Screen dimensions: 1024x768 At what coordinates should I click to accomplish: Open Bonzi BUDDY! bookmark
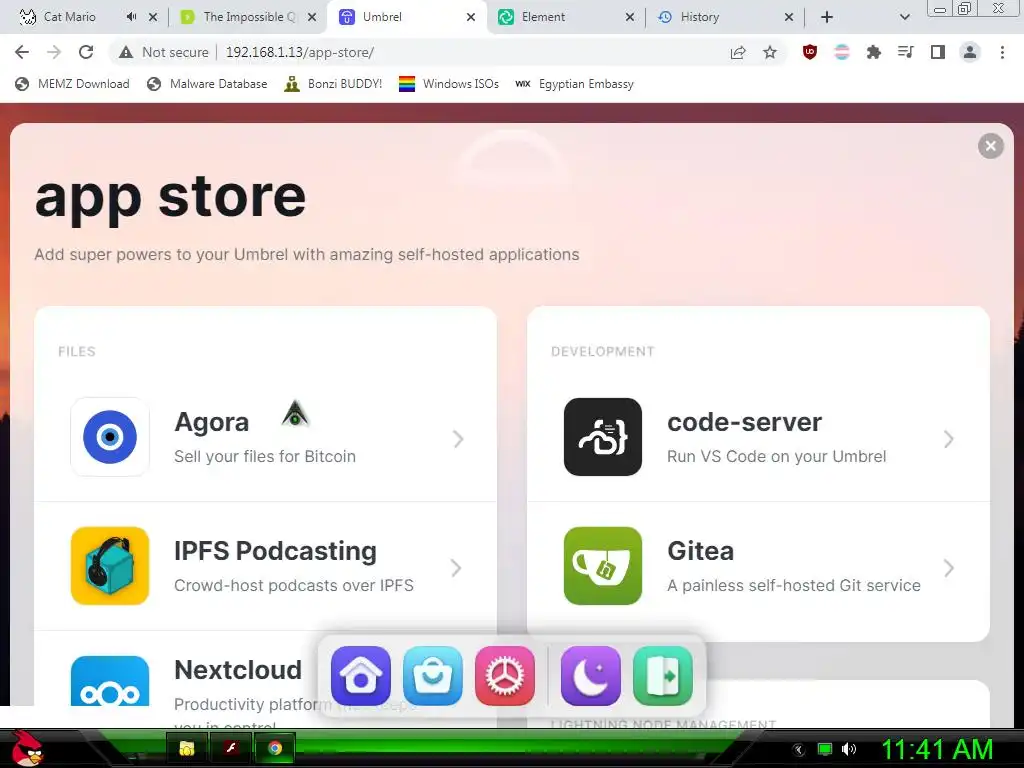pyautogui.click(x=333, y=84)
